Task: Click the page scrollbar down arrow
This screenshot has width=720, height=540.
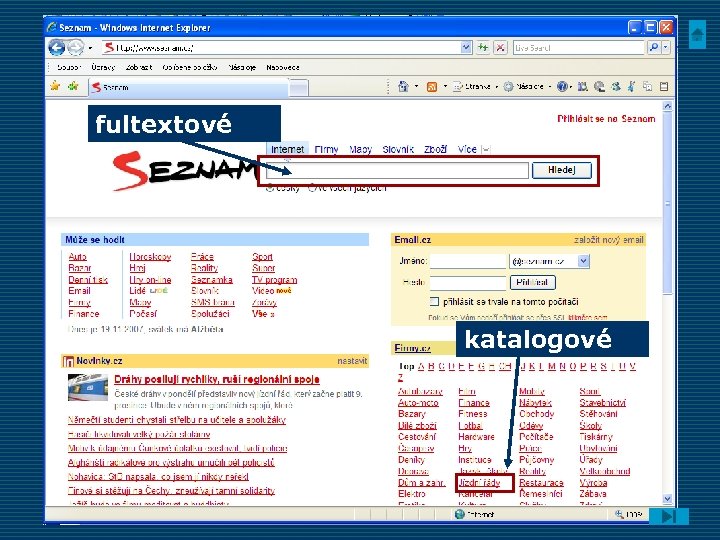Action: 667,499
